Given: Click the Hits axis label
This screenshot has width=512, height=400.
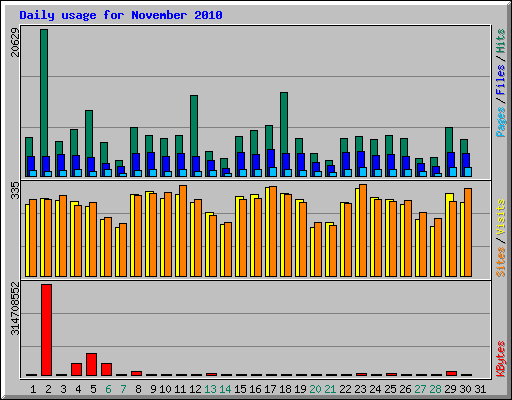Looking at the screenshot, I should click(500, 41).
